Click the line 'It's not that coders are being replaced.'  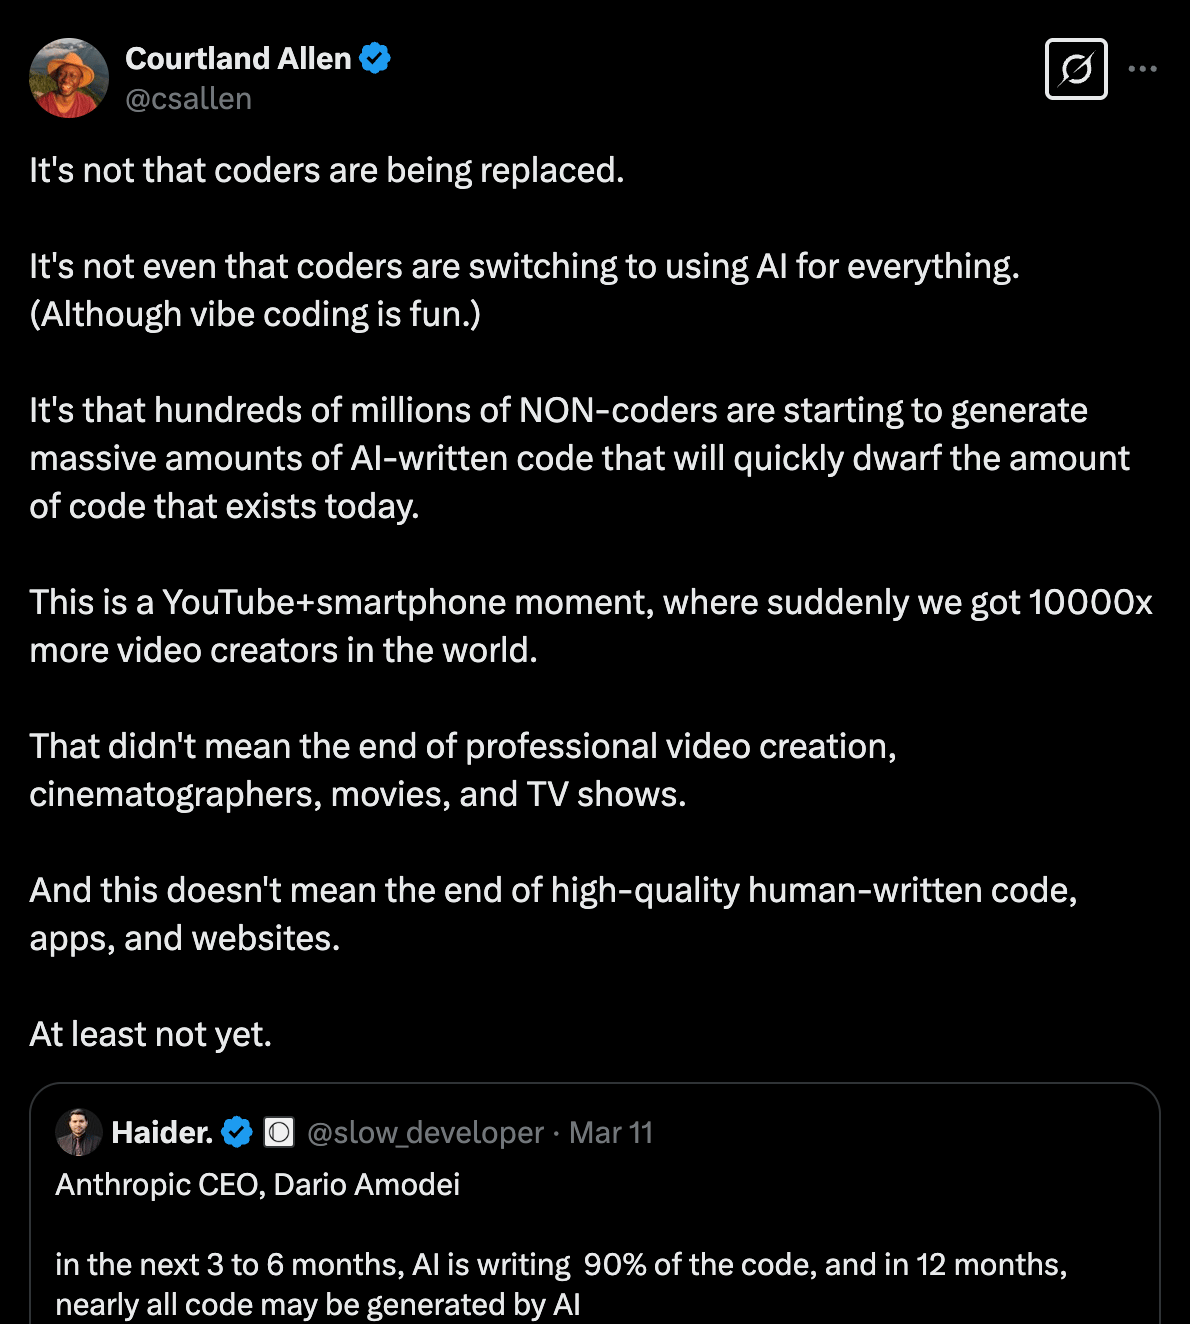pyautogui.click(x=327, y=170)
